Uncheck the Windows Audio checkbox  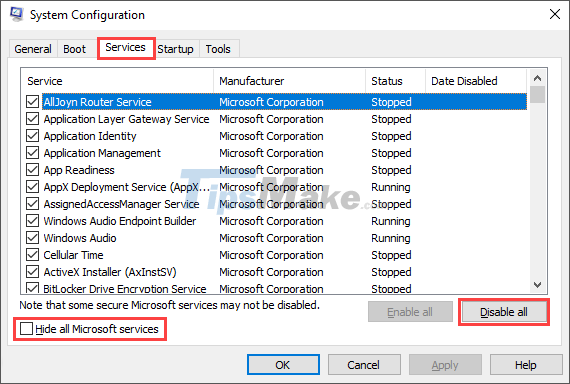[x=32, y=238]
